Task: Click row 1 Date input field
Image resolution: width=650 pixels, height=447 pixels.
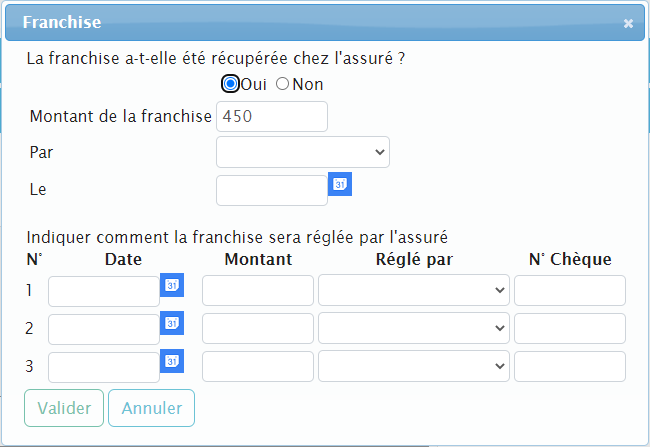Action: click(x=104, y=291)
